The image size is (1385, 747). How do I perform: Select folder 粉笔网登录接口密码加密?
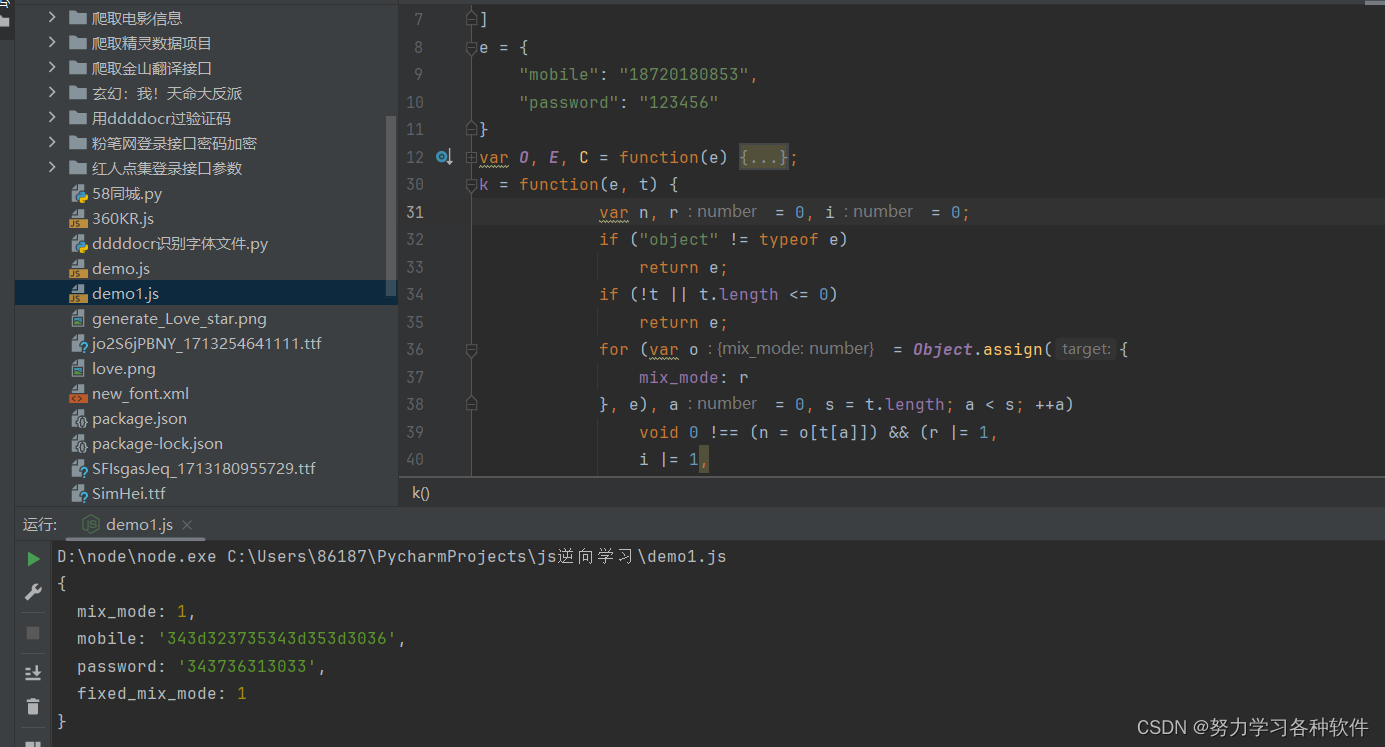174,143
